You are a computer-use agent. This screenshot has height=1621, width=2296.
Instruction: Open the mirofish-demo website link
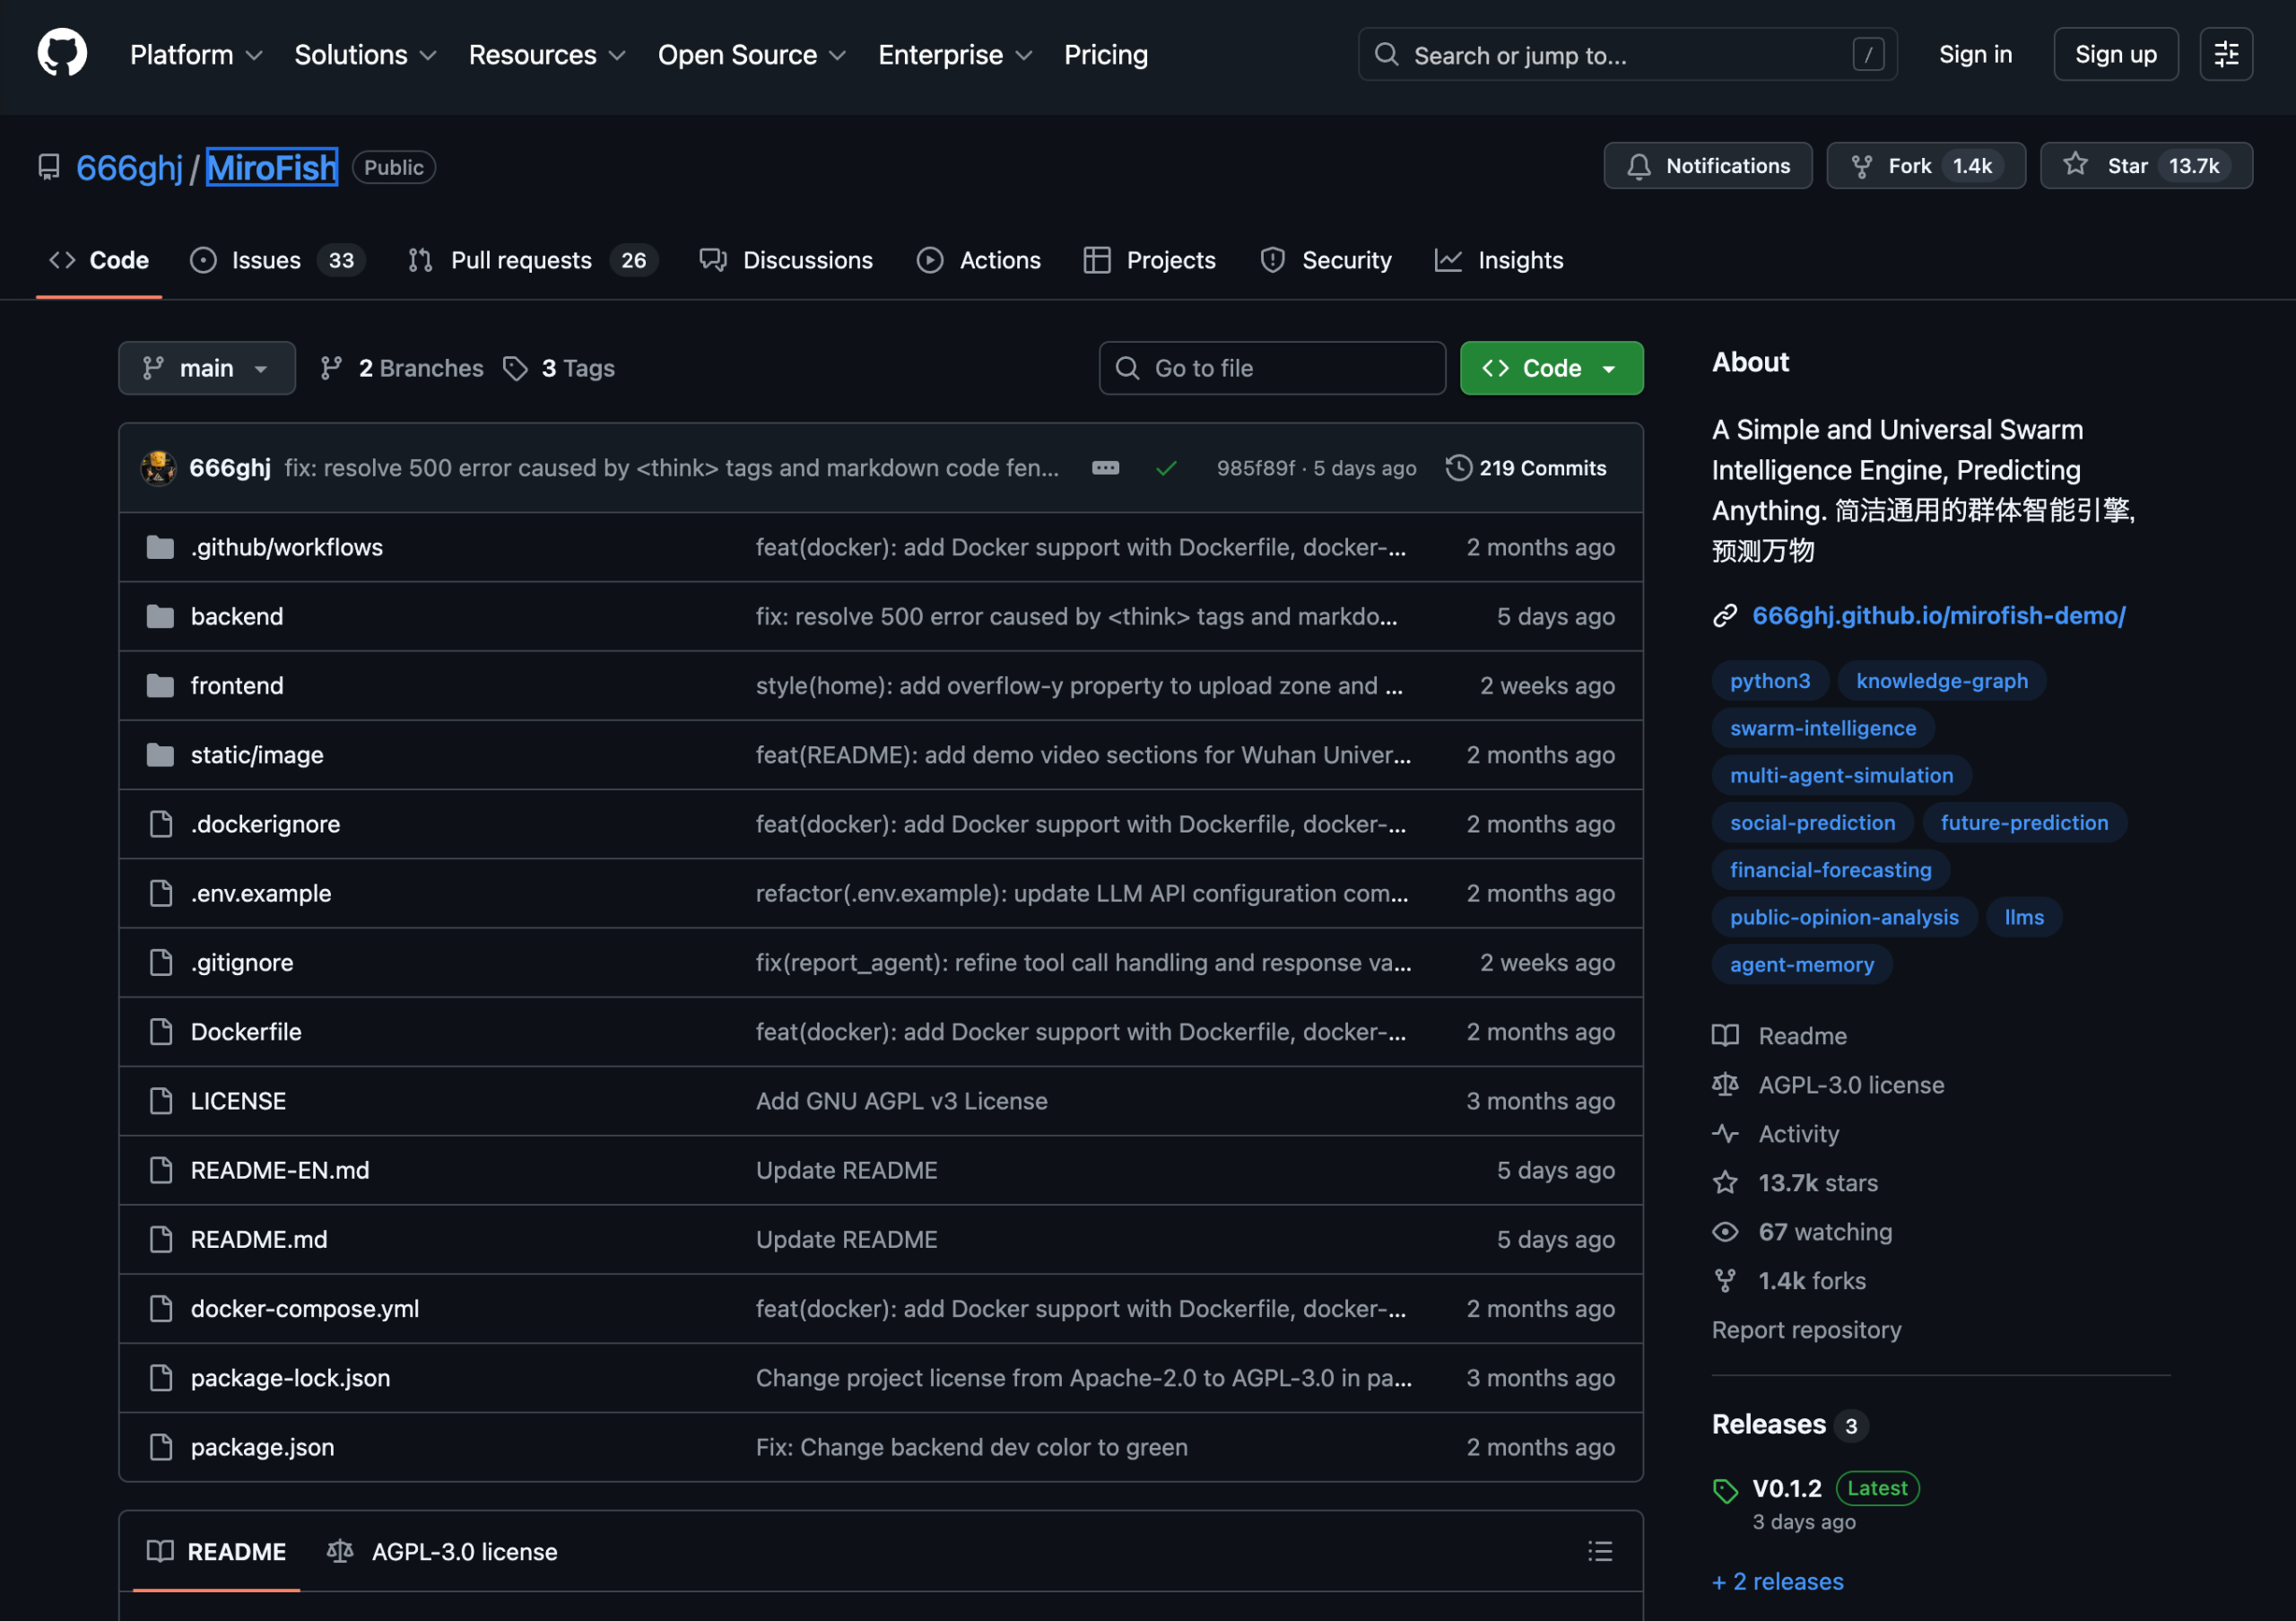coord(1938,615)
